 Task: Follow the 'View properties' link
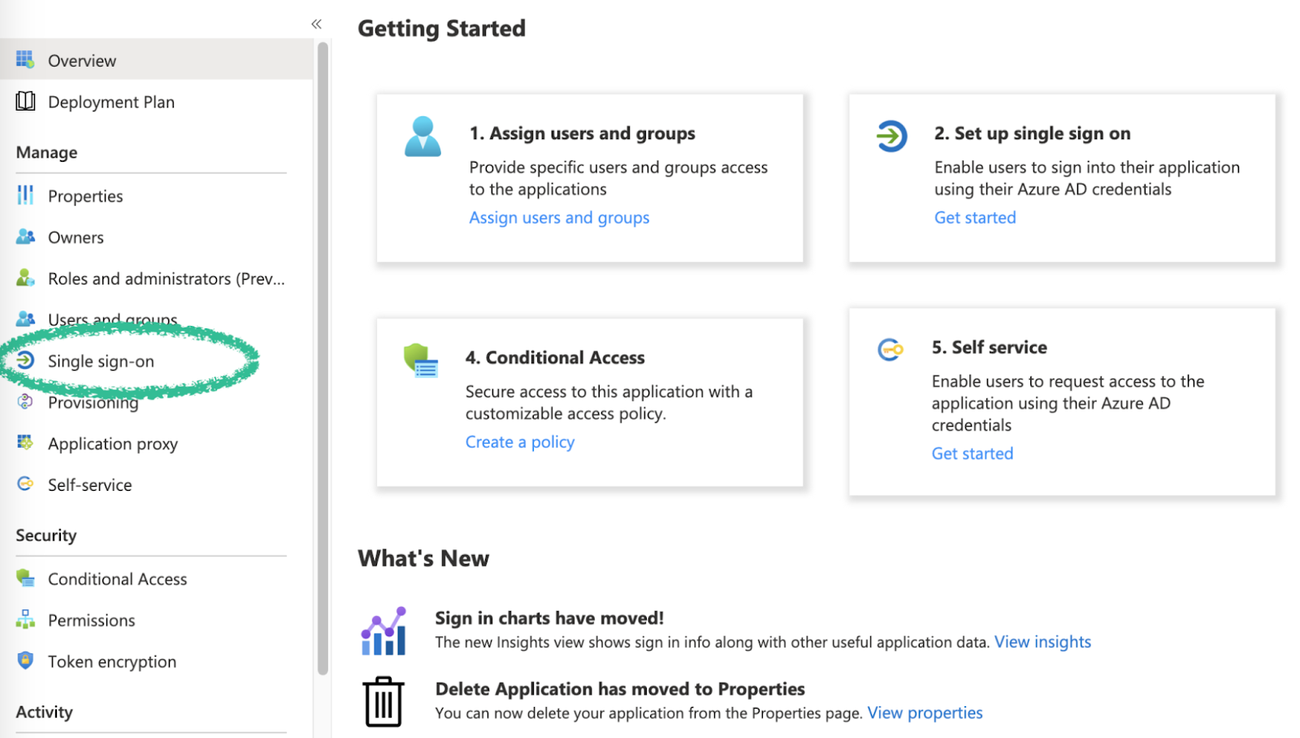point(925,713)
